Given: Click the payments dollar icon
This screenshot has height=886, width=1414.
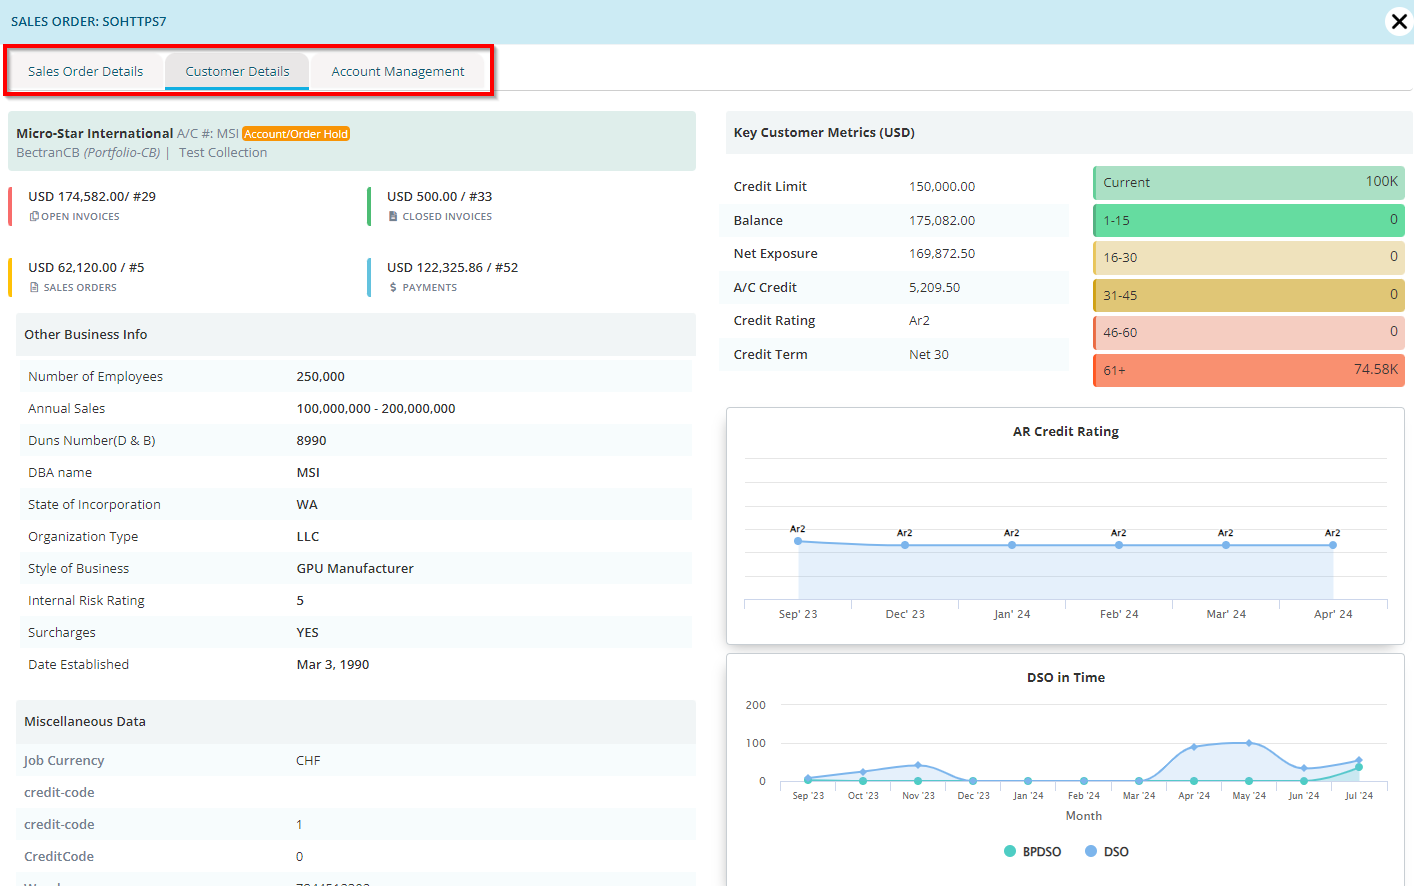Looking at the screenshot, I should coord(393,287).
